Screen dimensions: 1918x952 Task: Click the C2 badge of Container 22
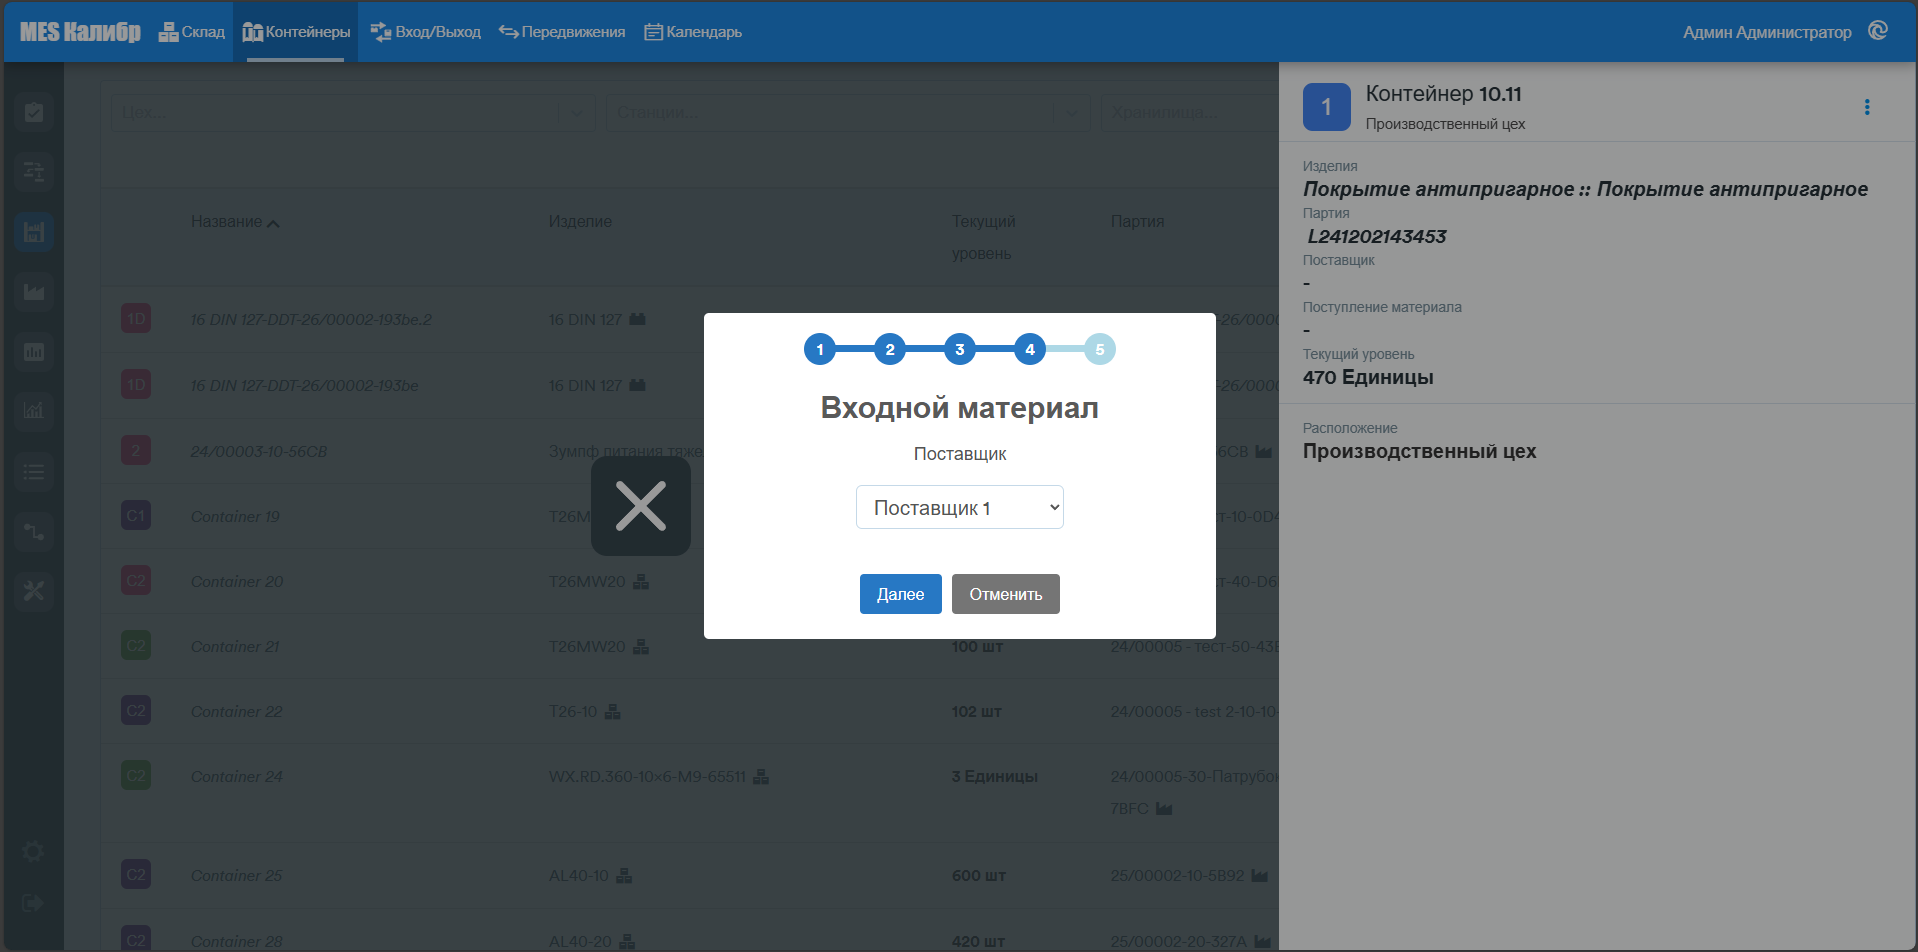[x=136, y=711]
